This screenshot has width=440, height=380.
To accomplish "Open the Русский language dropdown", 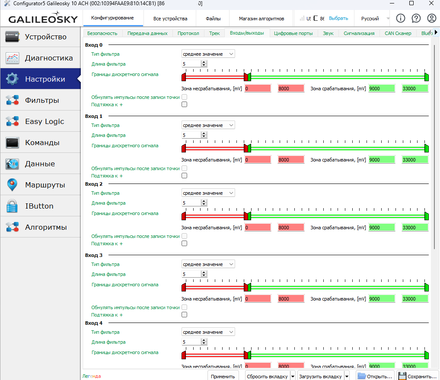I will click(374, 18).
